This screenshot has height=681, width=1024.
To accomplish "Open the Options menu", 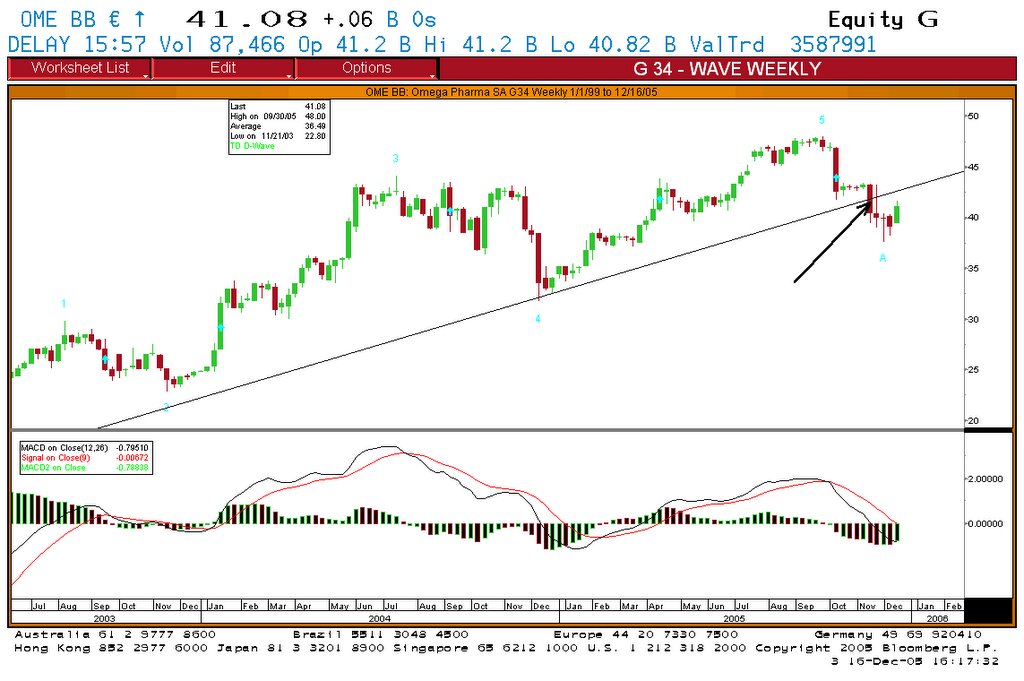I will click(x=366, y=68).
